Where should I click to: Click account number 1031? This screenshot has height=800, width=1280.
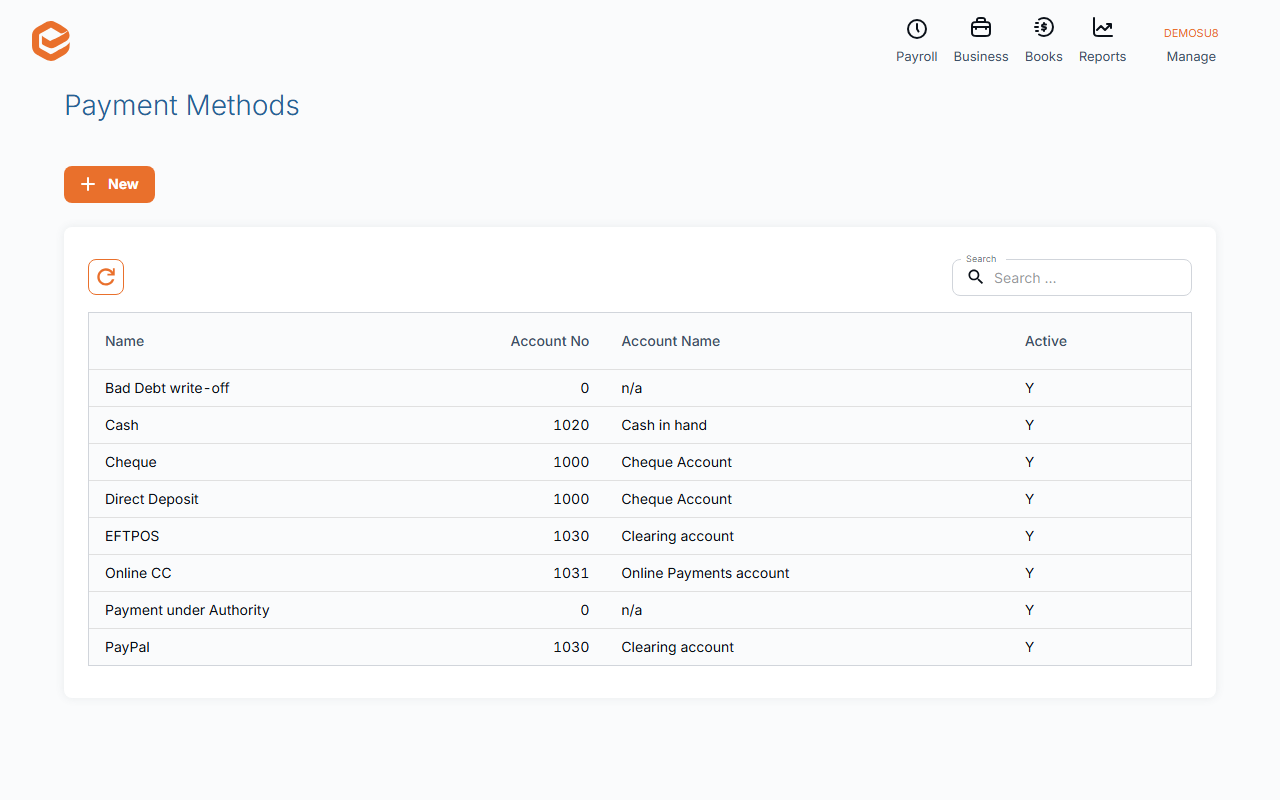(571, 573)
